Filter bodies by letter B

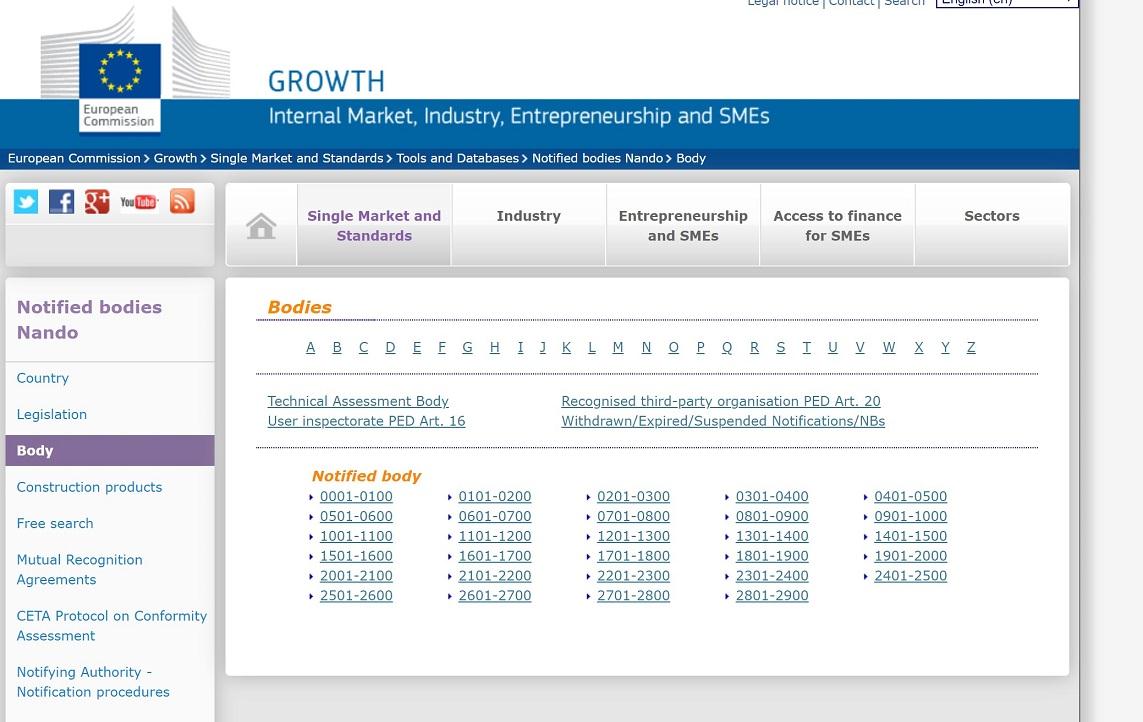point(337,348)
